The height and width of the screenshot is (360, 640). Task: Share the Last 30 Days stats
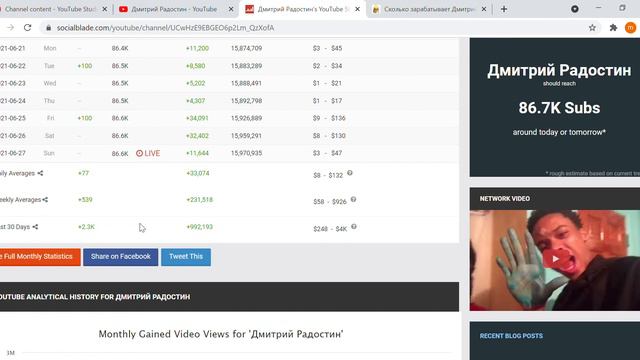pos(35,227)
